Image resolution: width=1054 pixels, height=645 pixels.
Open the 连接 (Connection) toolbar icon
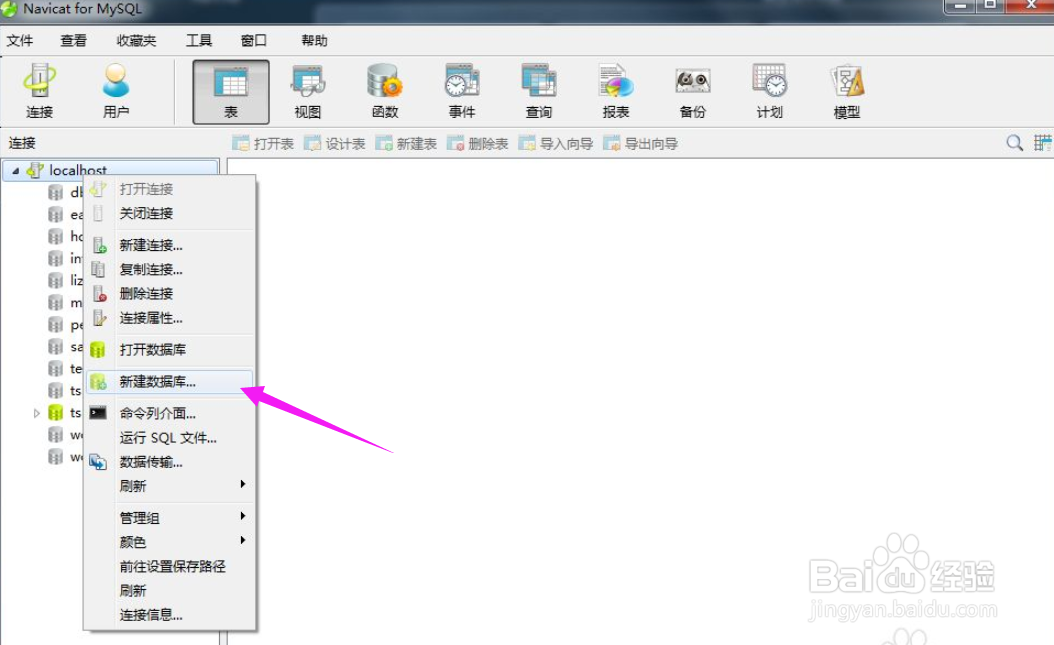coord(39,91)
